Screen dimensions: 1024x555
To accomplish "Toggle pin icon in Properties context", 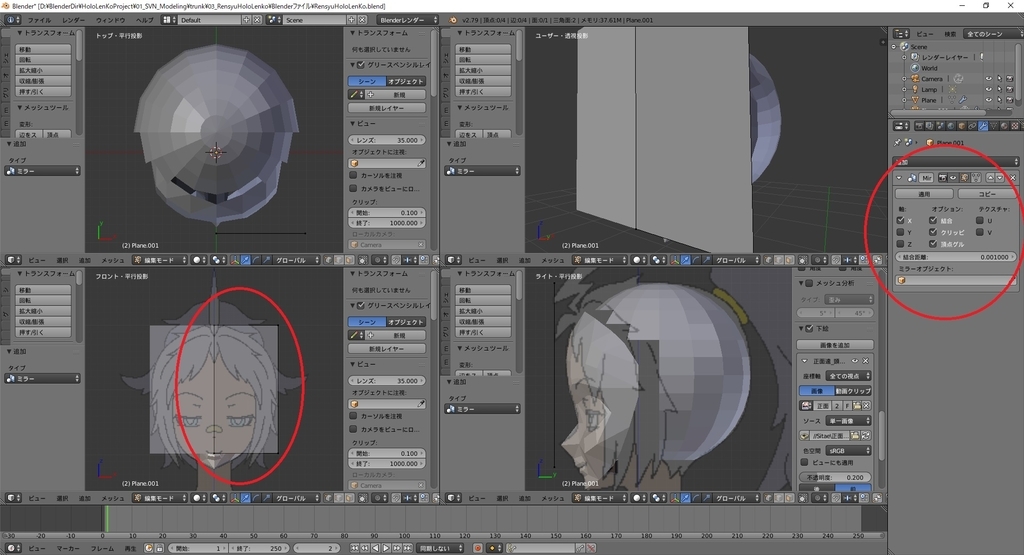I will coord(897,142).
